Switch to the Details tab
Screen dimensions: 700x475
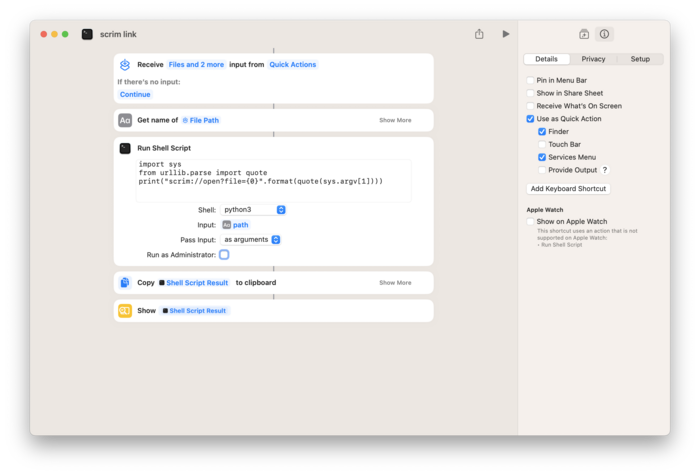tap(546, 59)
